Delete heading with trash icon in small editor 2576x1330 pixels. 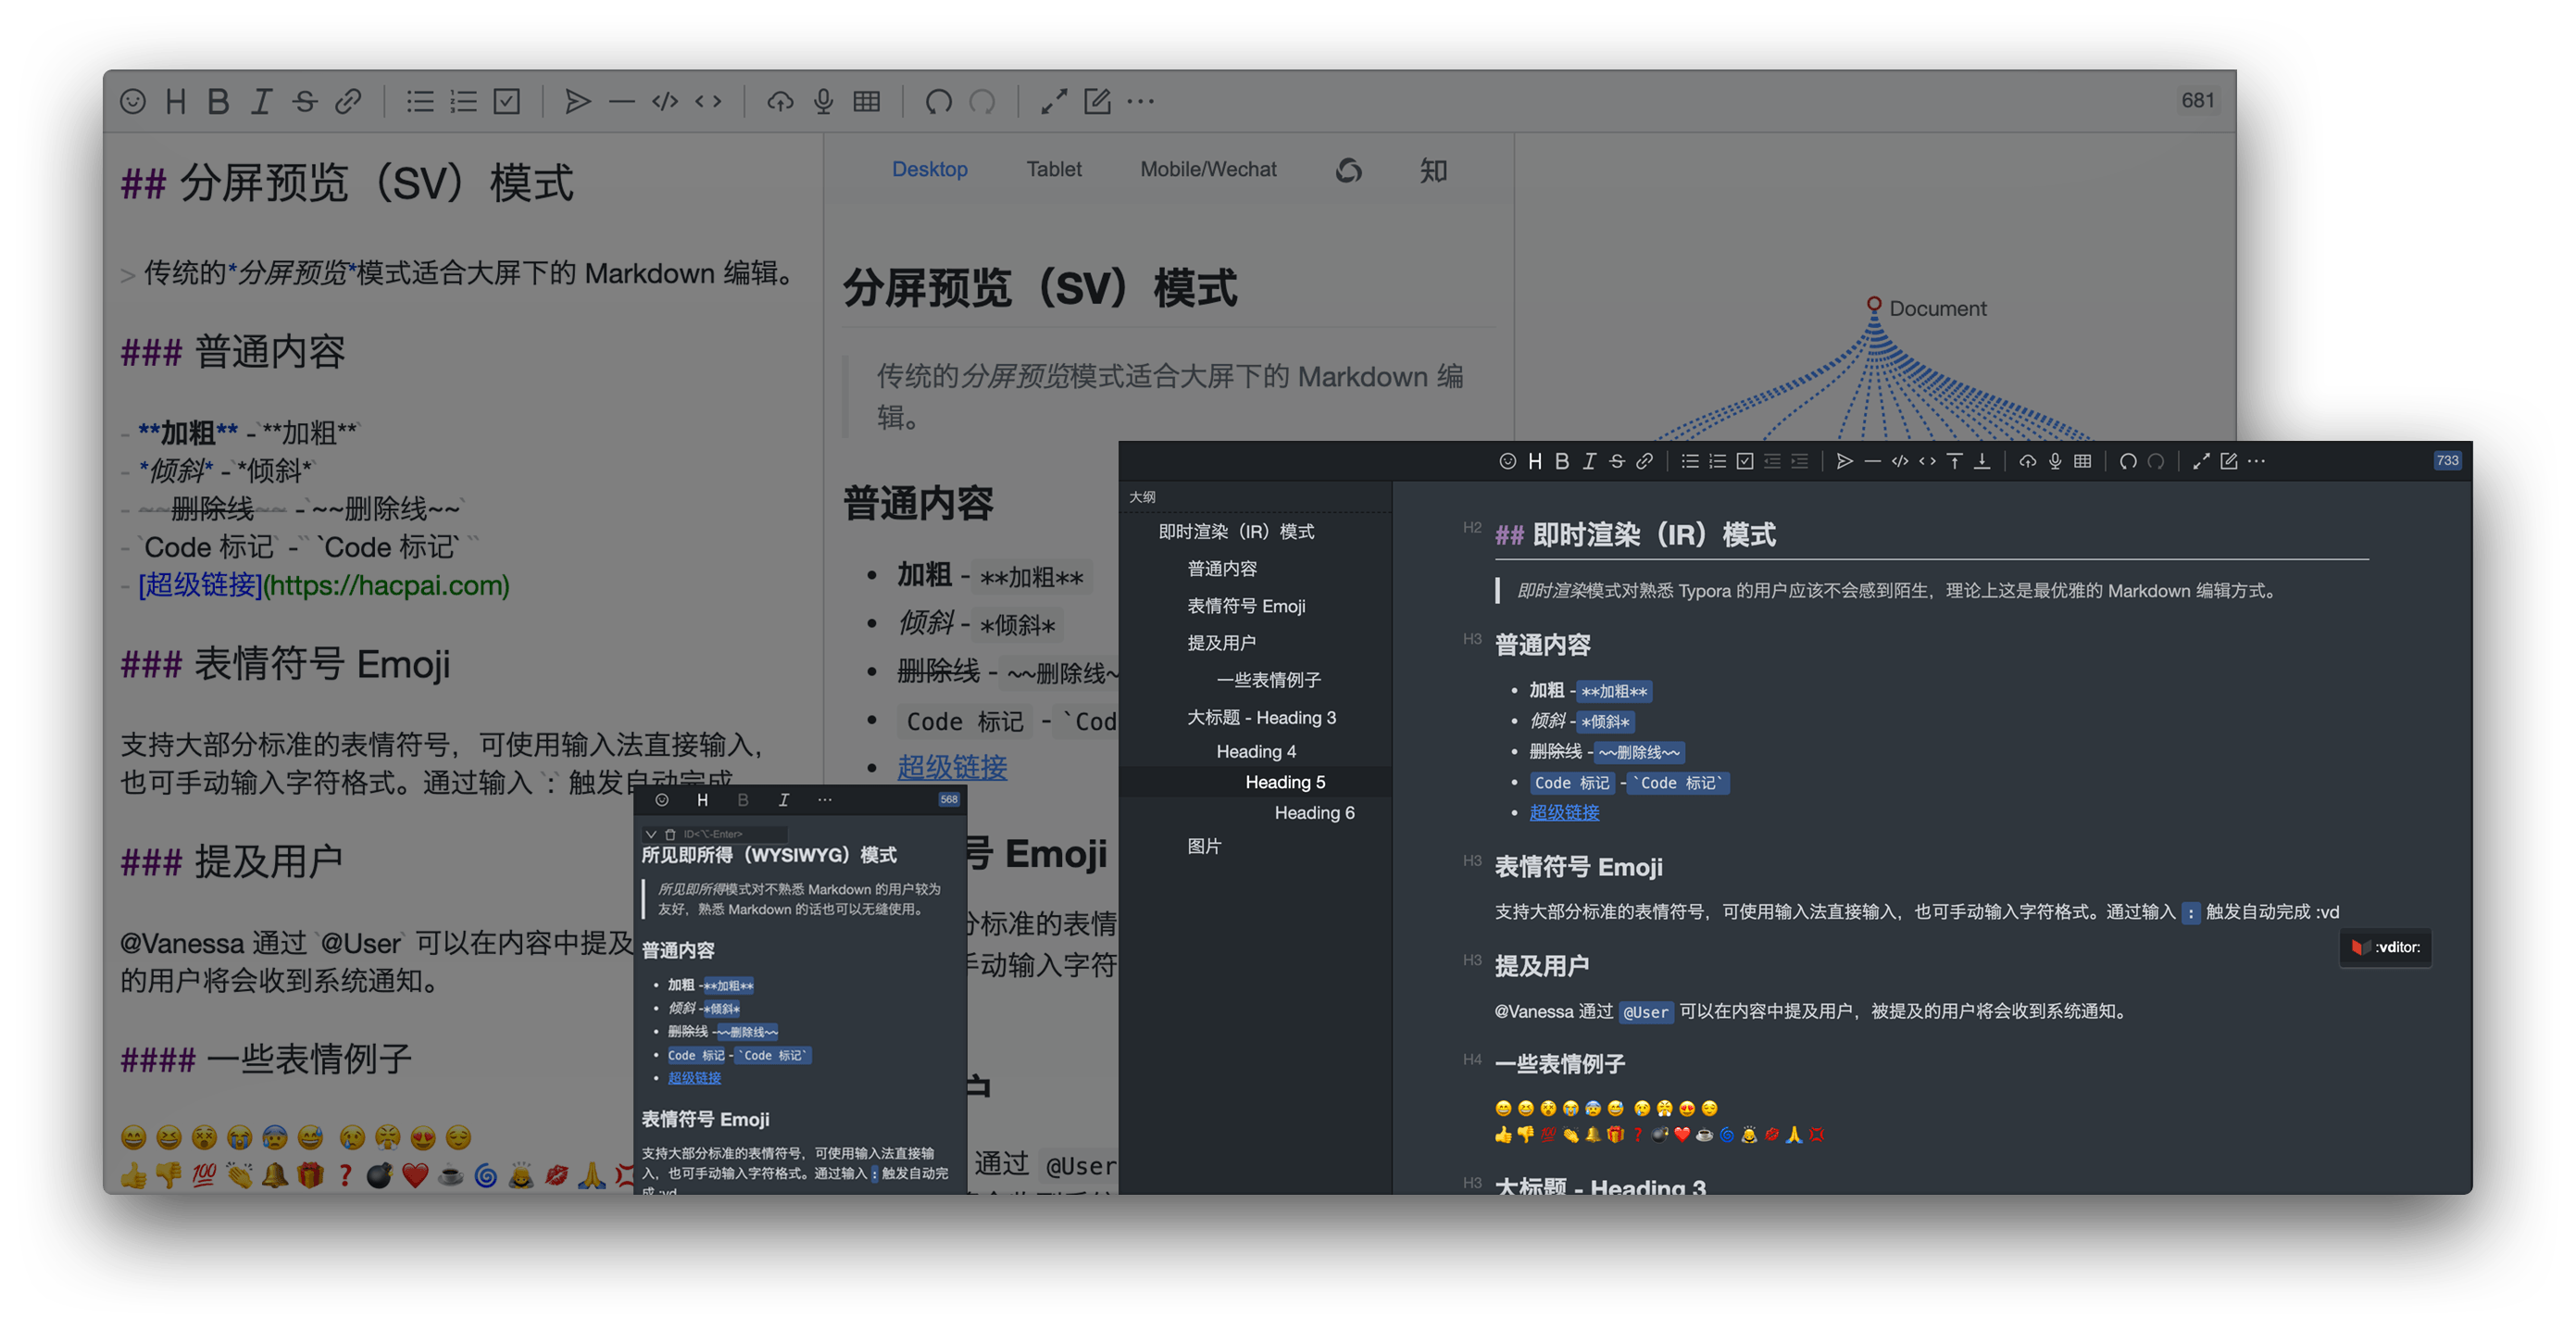(x=670, y=834)
